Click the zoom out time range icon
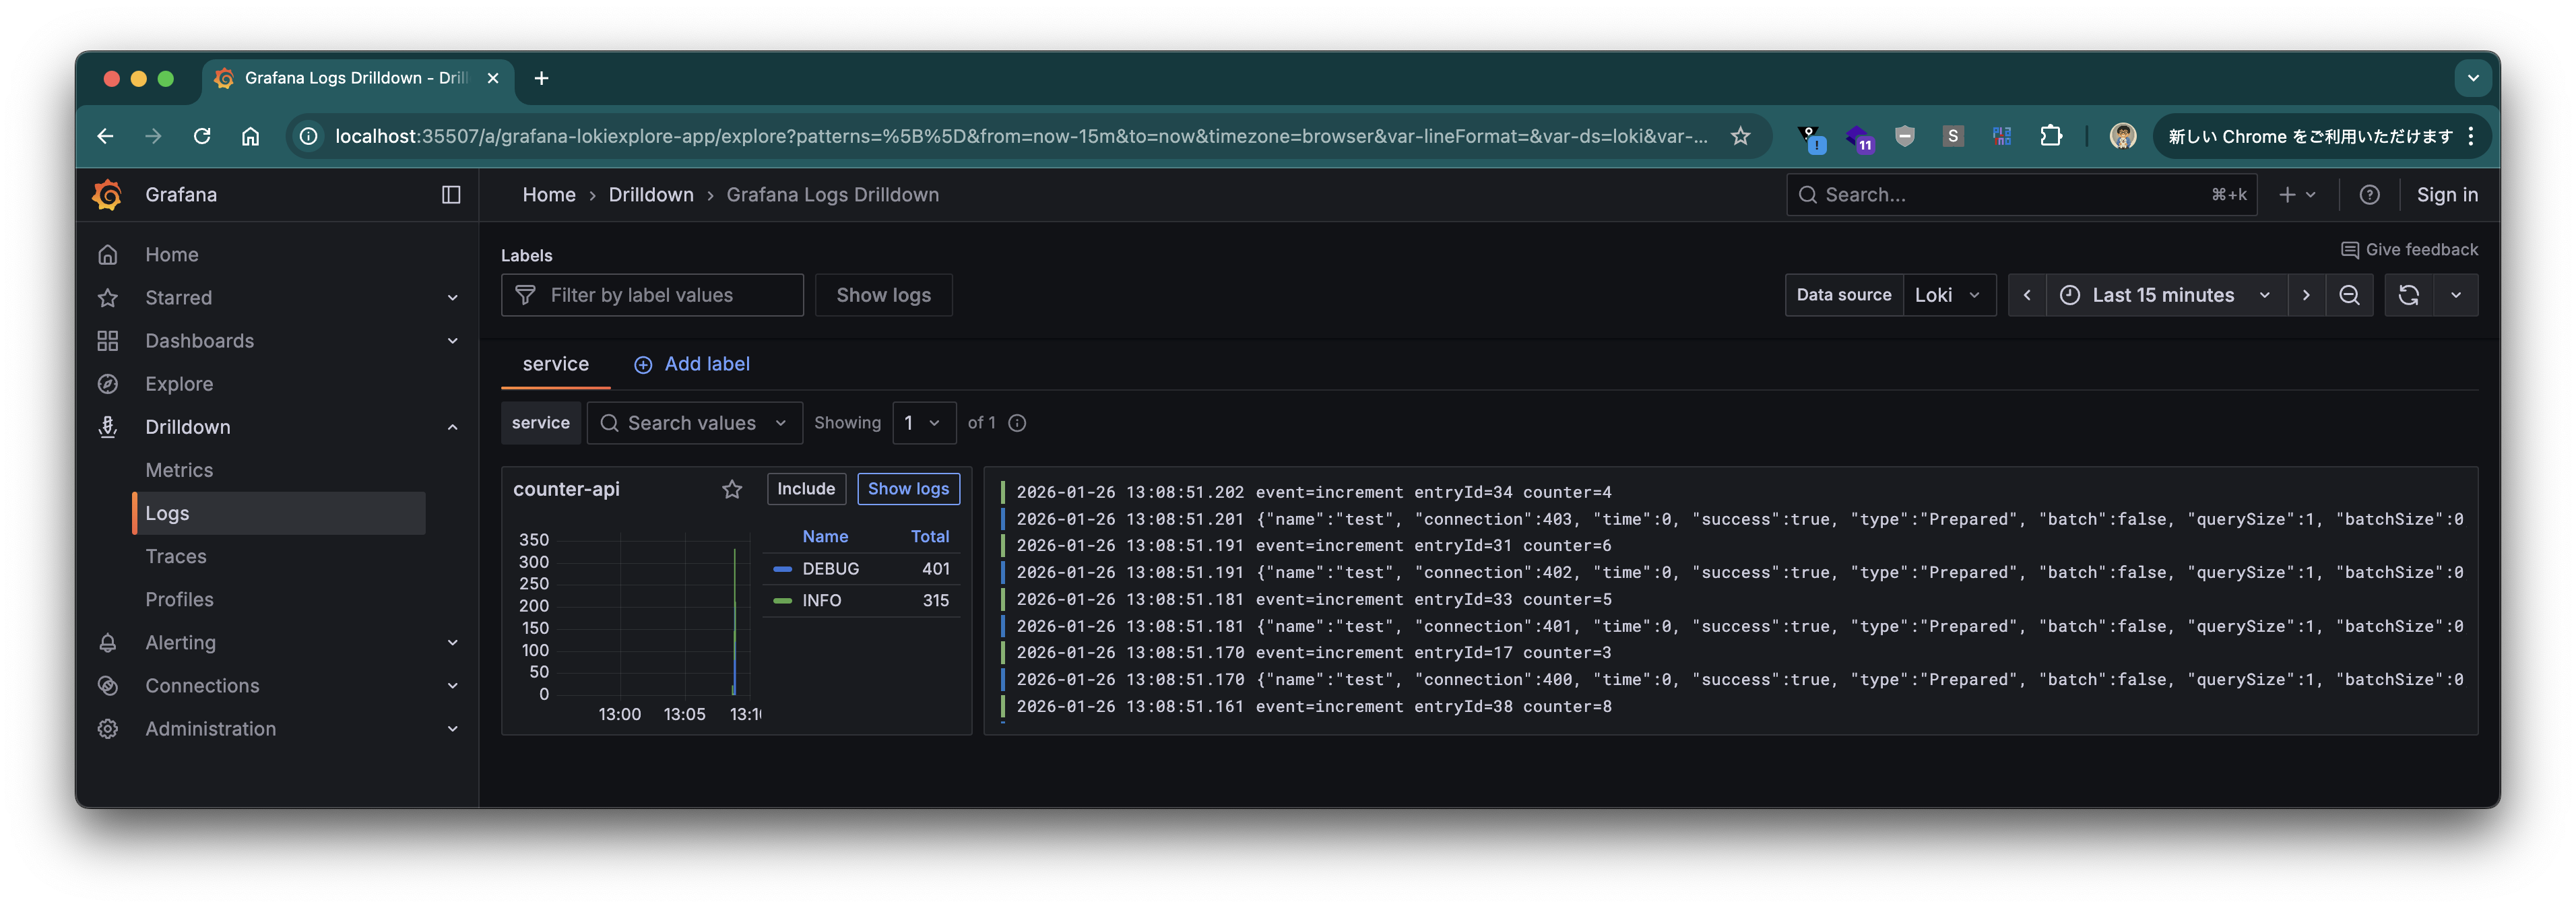 (x=2349, y=295)
